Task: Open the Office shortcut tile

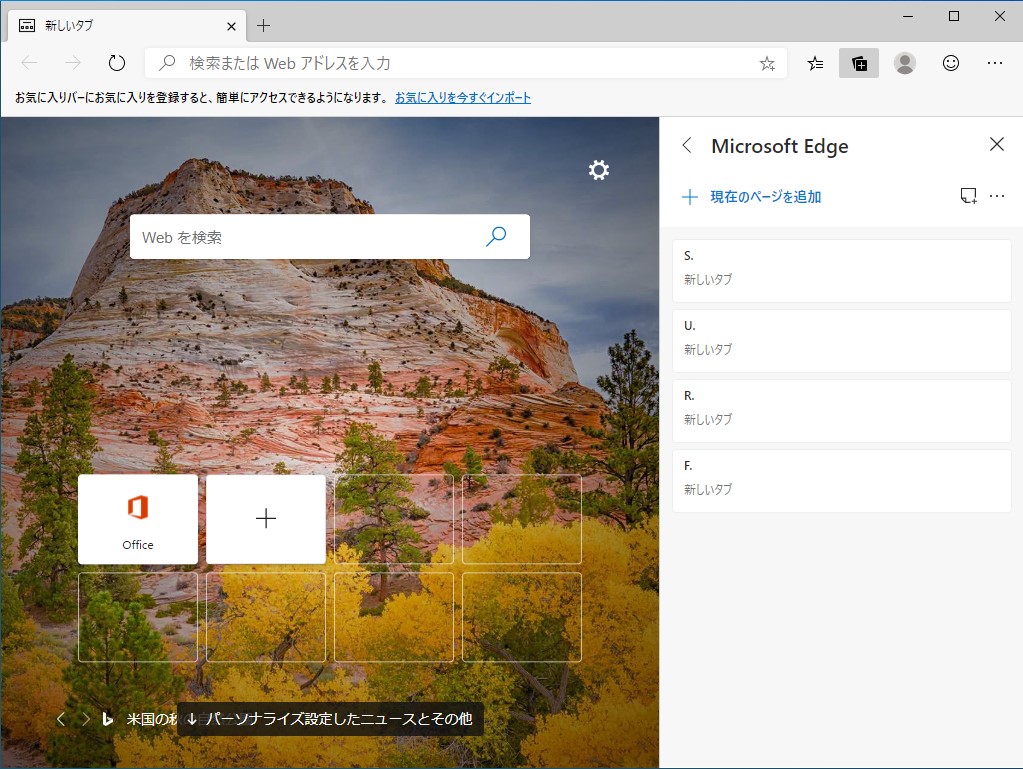Action: tap(137, 518)
